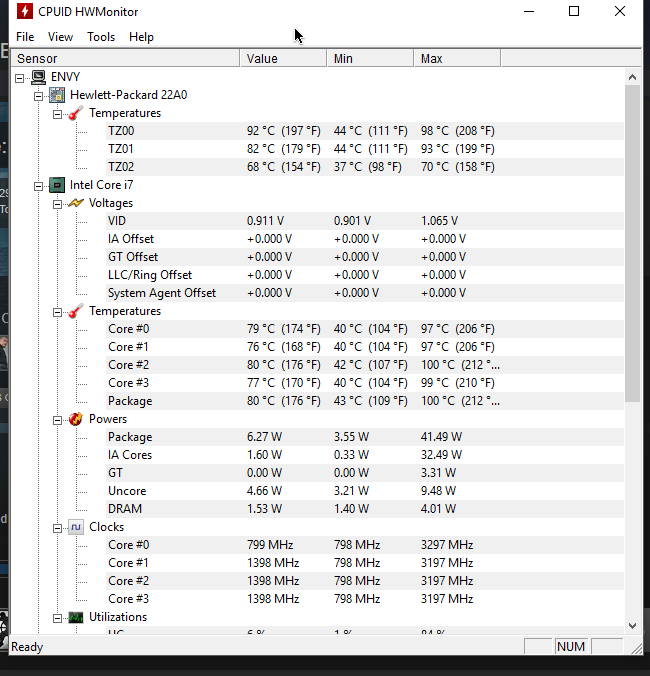Click the Voltages label

tap(111, 203)
